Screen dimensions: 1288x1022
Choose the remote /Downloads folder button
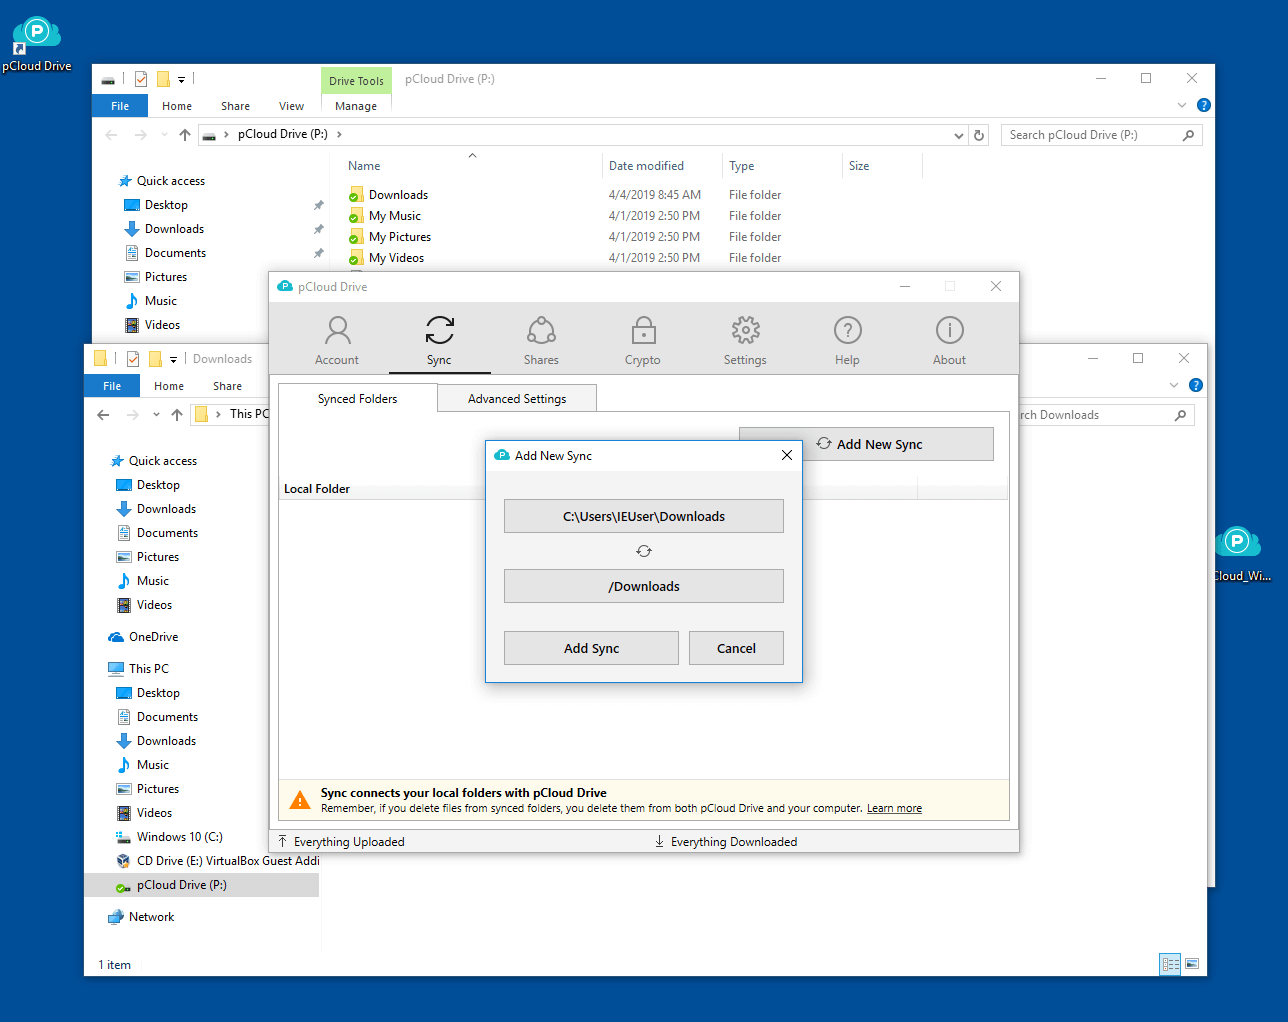(x=644, y=587)
